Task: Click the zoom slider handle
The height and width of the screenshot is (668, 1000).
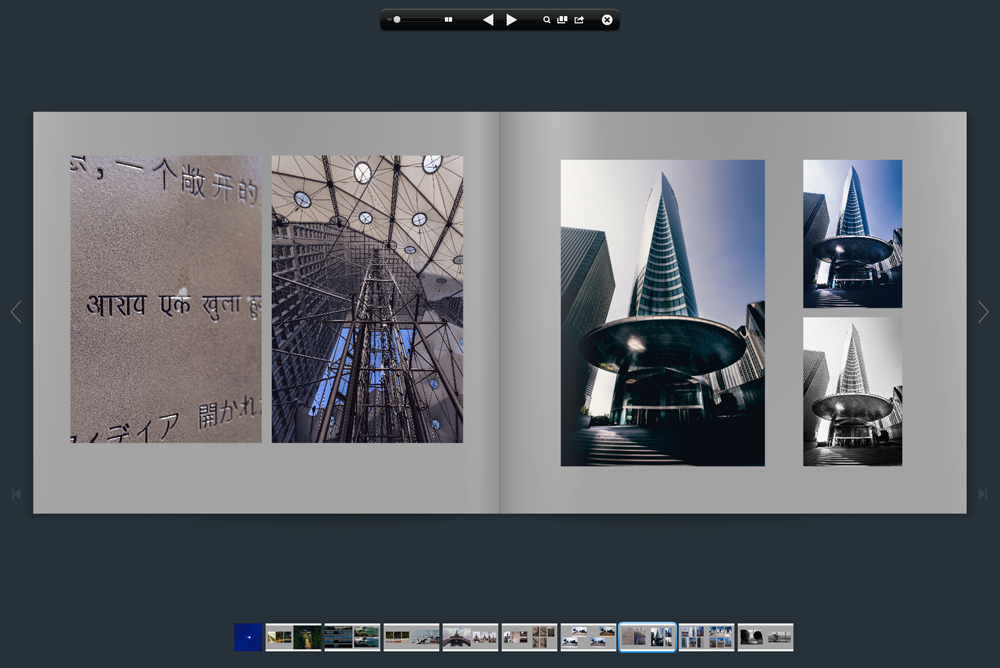Action: [397, 20]
